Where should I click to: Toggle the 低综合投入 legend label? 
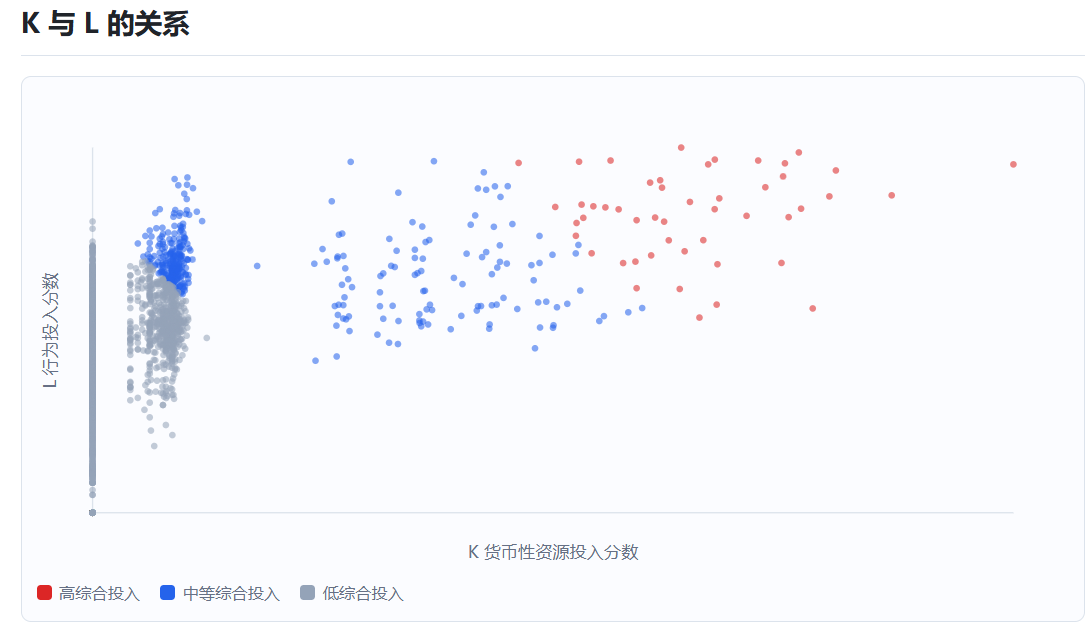(x=363, y=594)
